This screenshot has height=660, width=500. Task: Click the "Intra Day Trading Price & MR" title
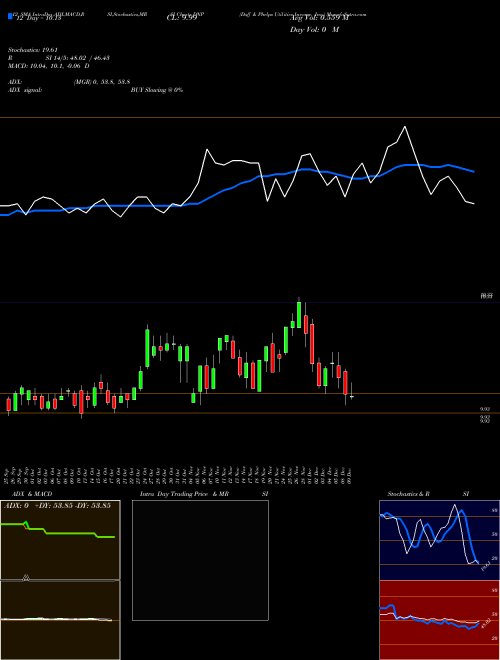tap(184, 494)
